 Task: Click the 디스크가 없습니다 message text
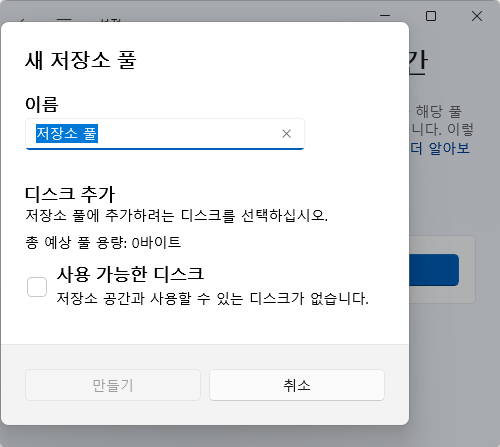click(212, 298)
